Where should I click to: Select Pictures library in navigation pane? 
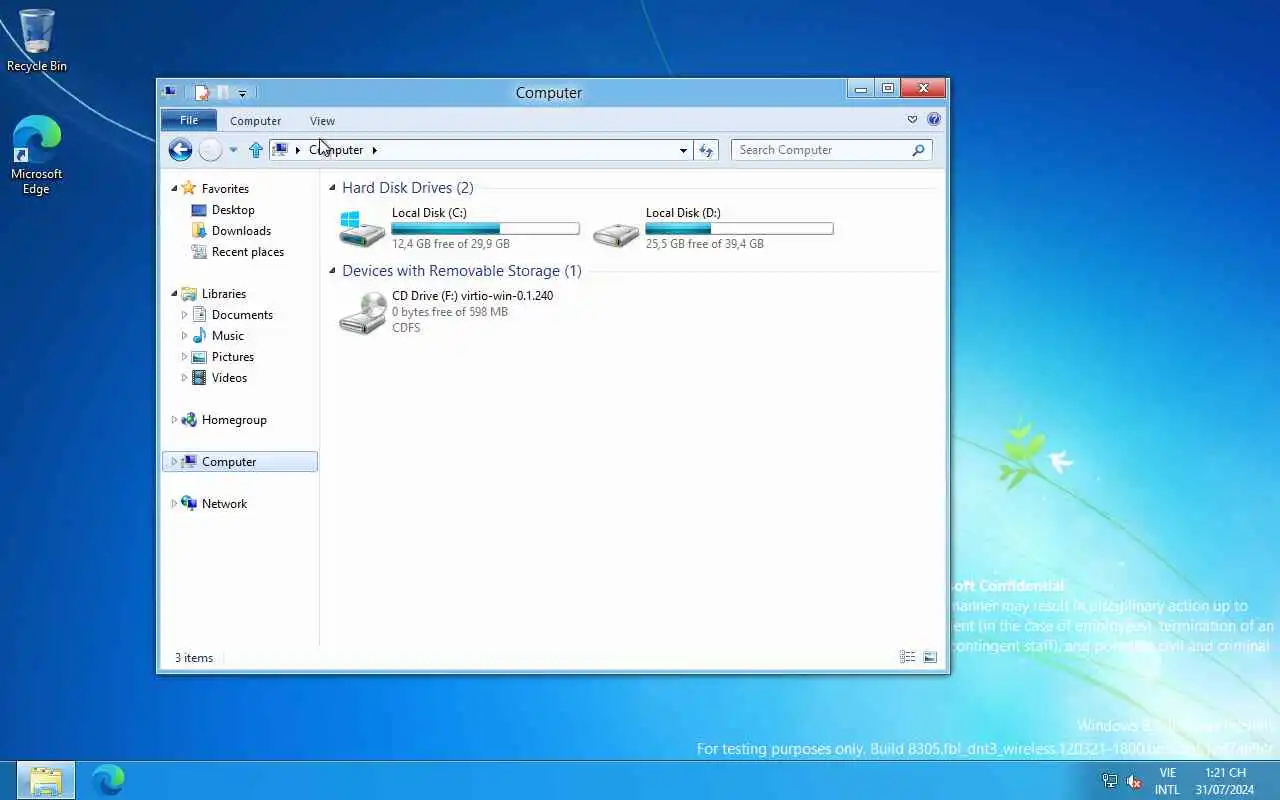coord(232,357)
